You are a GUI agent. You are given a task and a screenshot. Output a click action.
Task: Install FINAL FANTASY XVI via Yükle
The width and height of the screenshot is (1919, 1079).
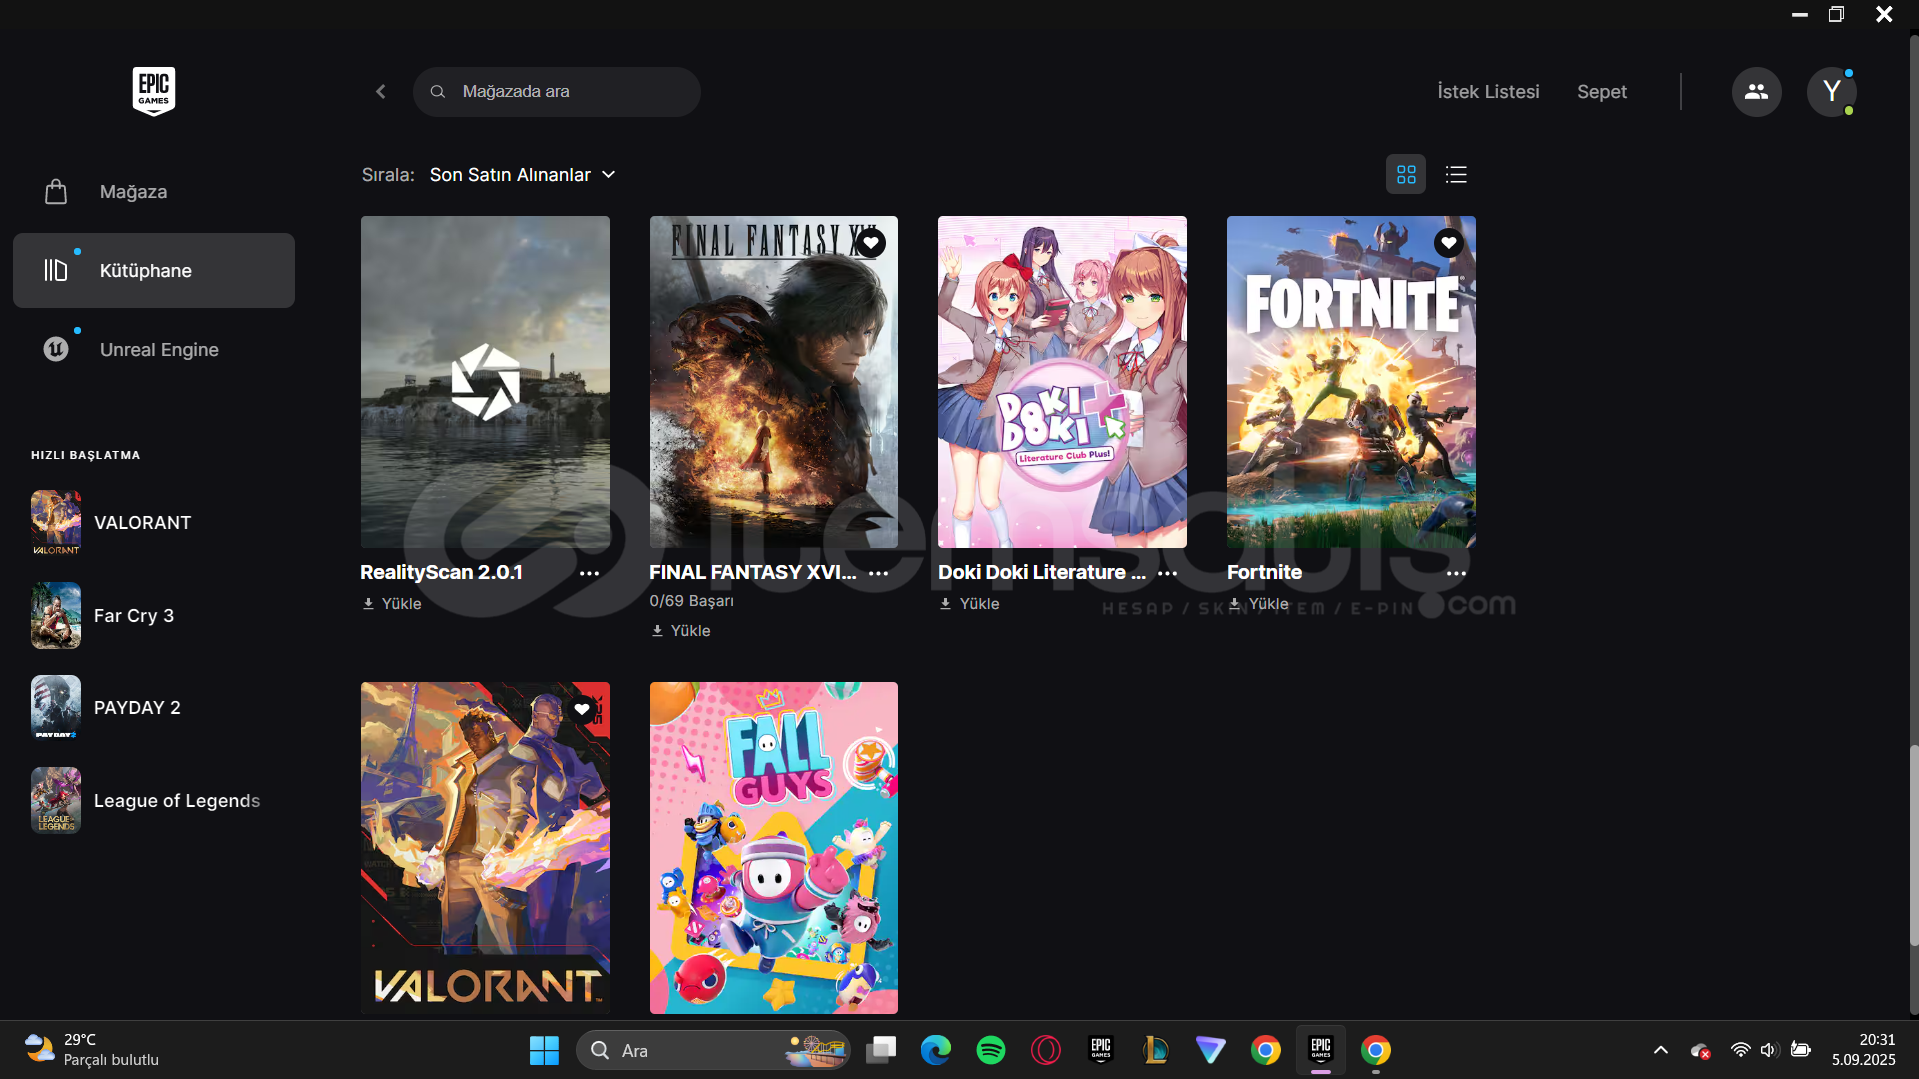point(681,631)
